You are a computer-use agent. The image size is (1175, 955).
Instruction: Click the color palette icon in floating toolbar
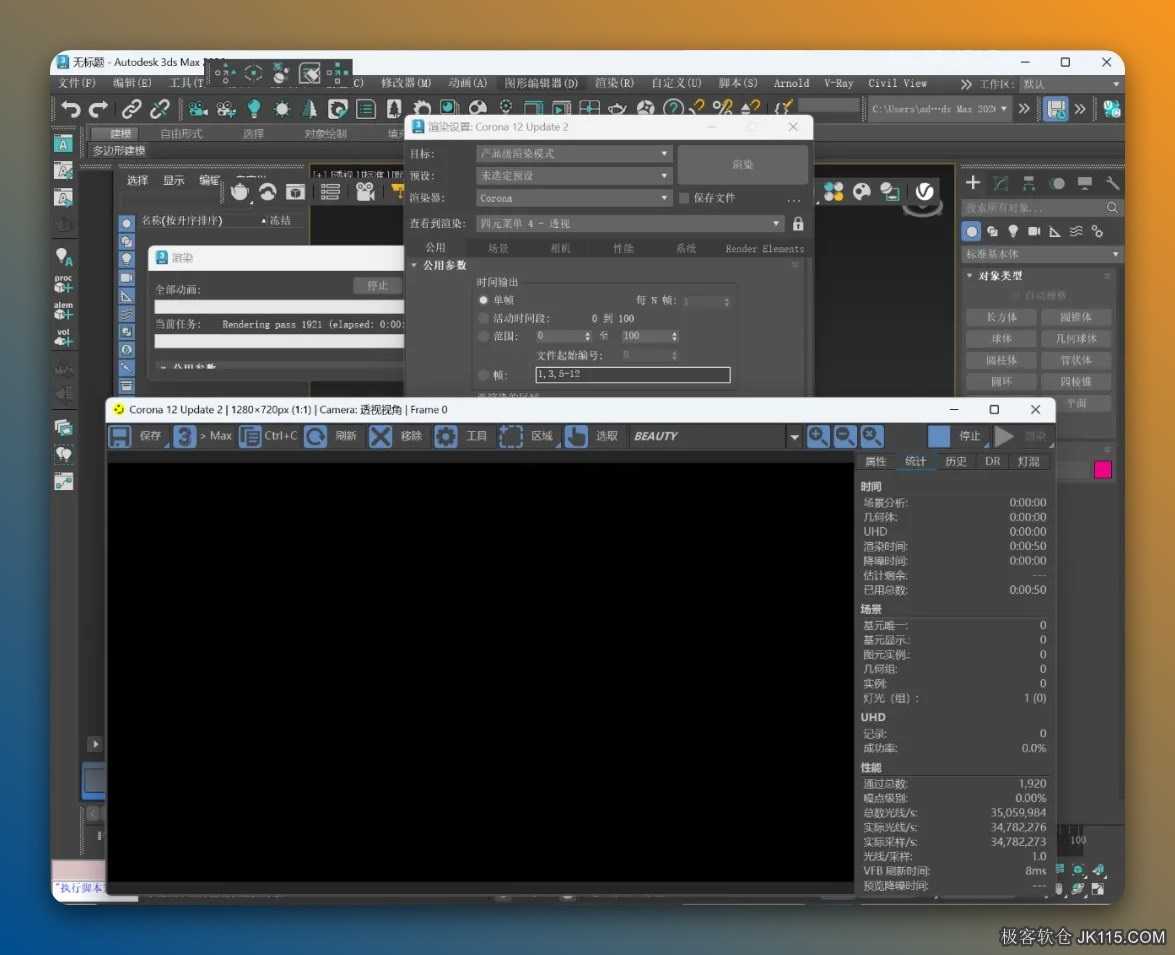pos(862,192)
